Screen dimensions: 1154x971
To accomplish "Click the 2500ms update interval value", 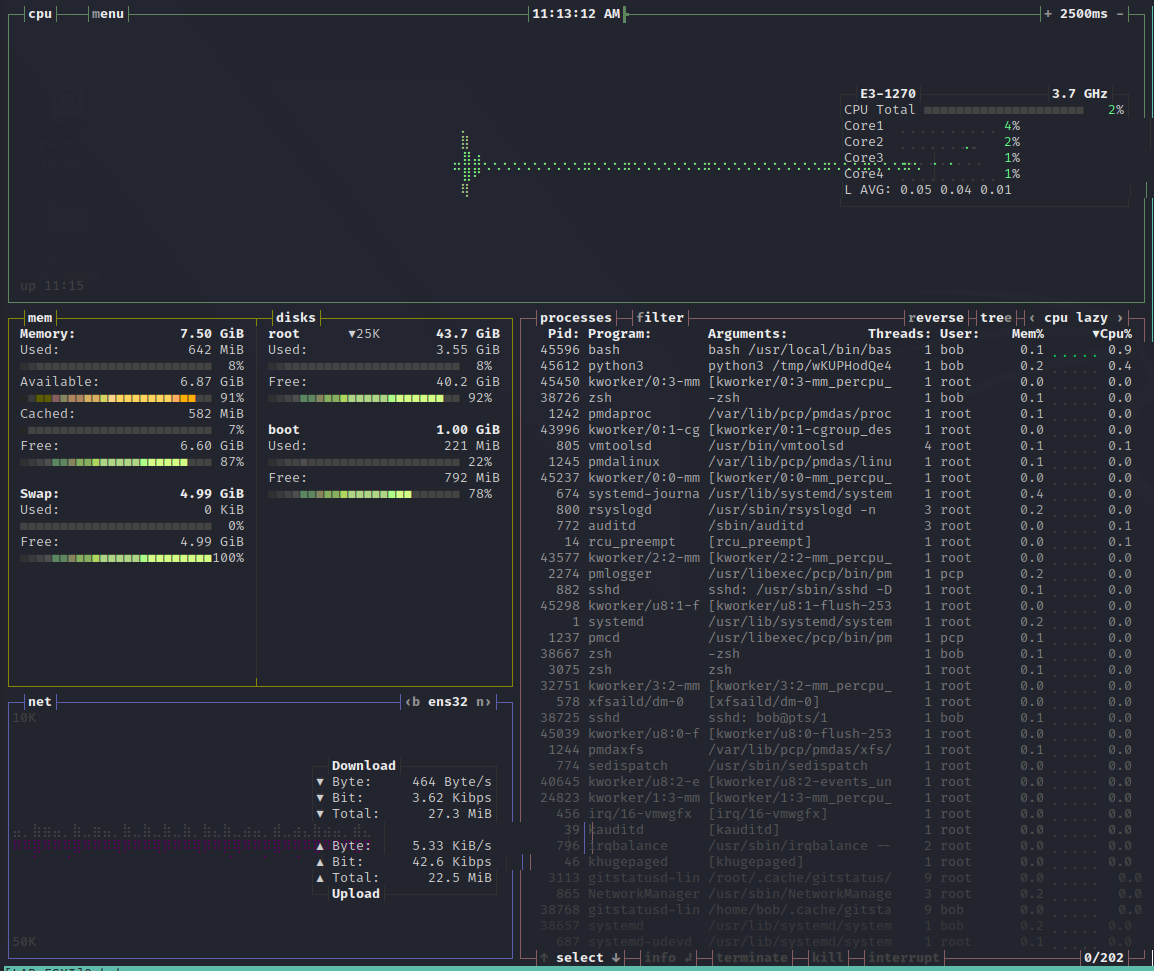I will click(x=1083, y=13).
